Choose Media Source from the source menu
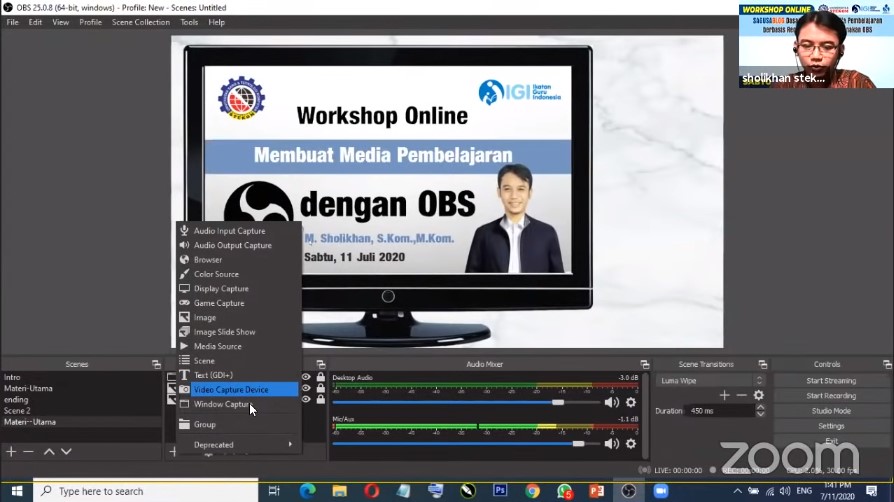The width and height of the screenshot is (894, 502). (239, 346)
